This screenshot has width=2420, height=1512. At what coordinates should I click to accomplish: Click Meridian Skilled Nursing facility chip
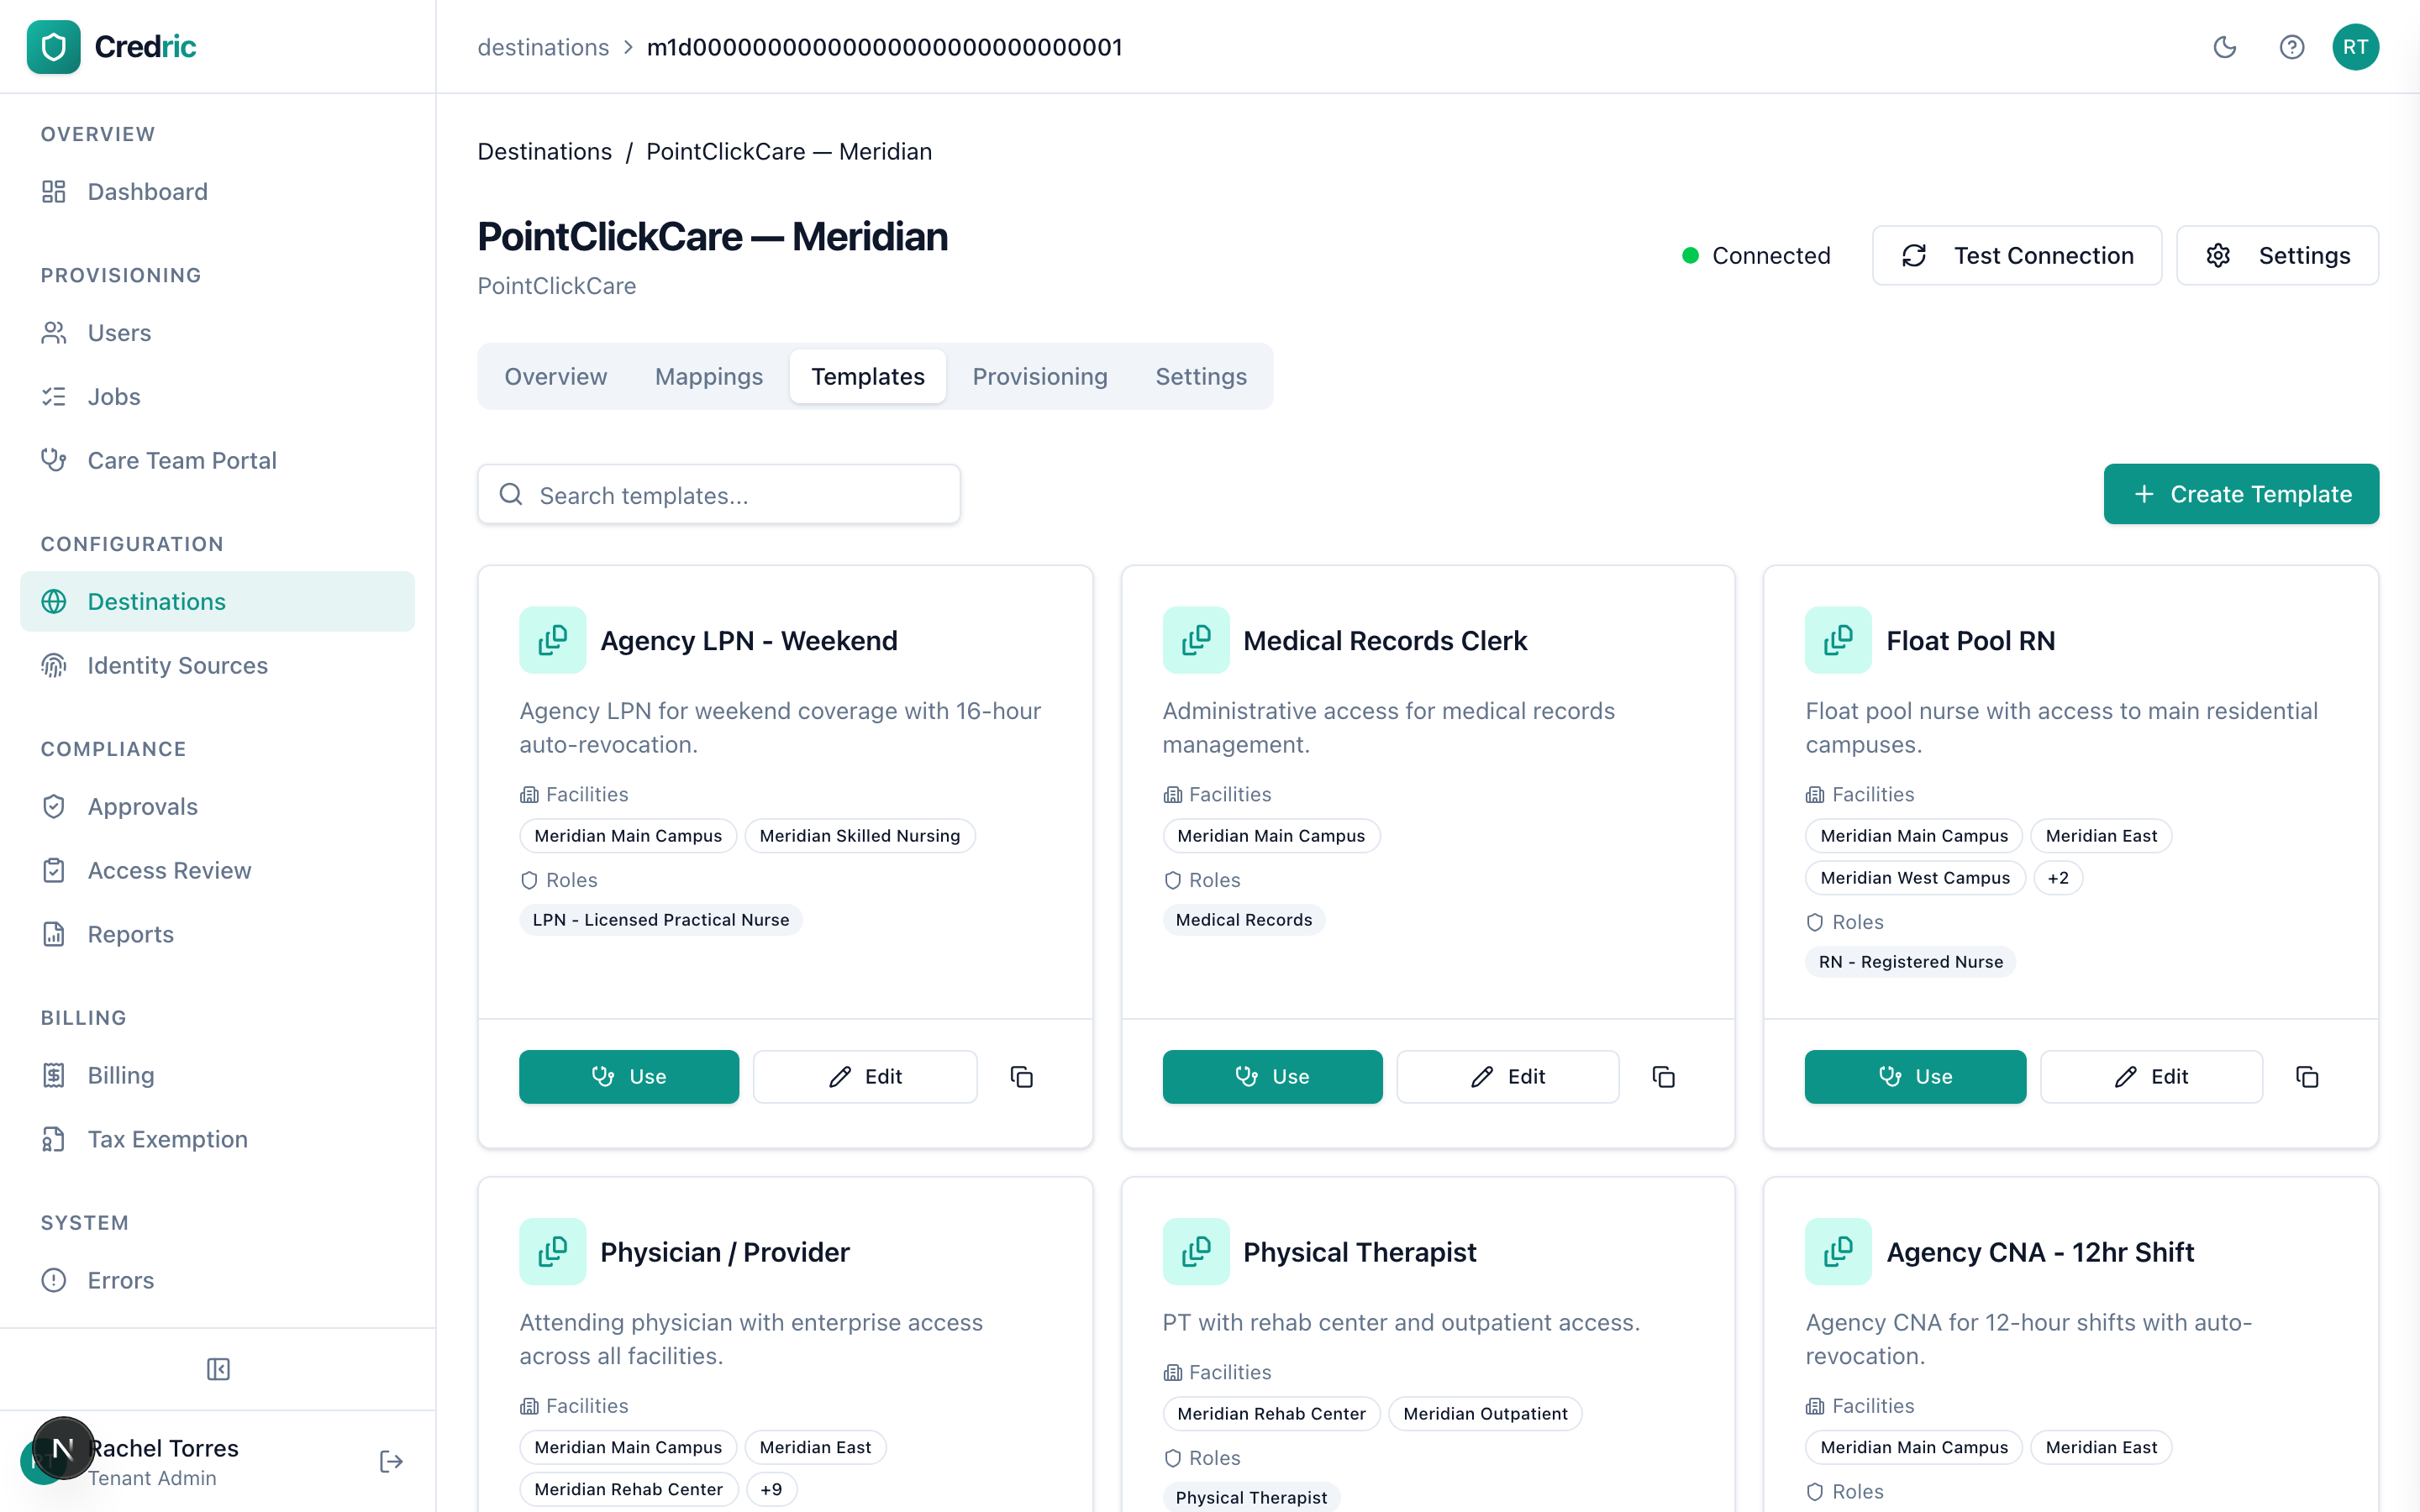click(x=859, y=836)
